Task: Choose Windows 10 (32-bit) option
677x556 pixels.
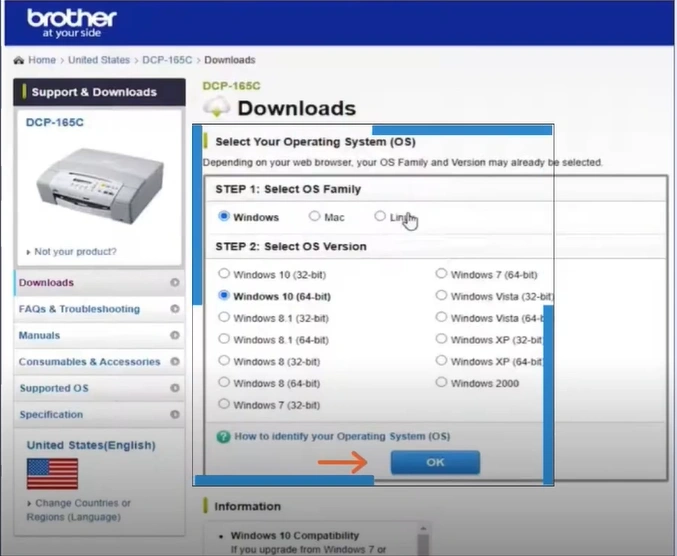Action: [x=224, y=274]
